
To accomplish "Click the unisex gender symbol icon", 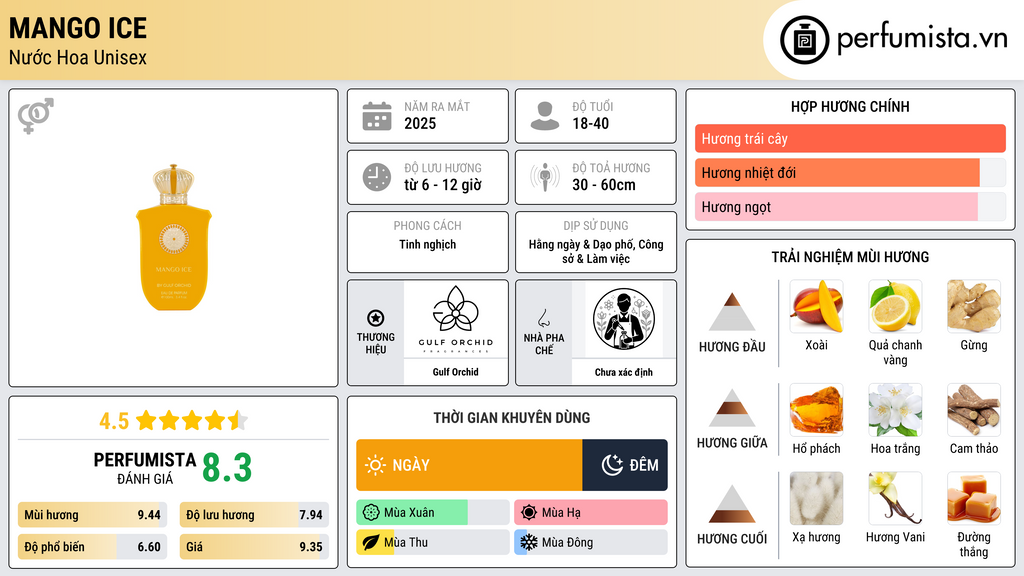I will point(35,116).
